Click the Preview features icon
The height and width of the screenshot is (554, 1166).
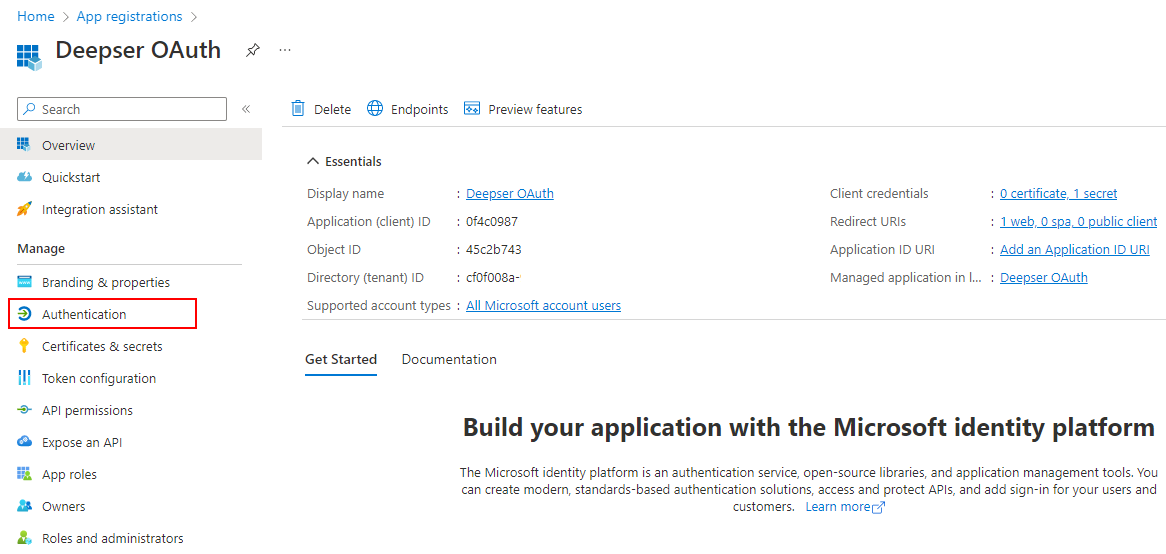coord(471,109)
